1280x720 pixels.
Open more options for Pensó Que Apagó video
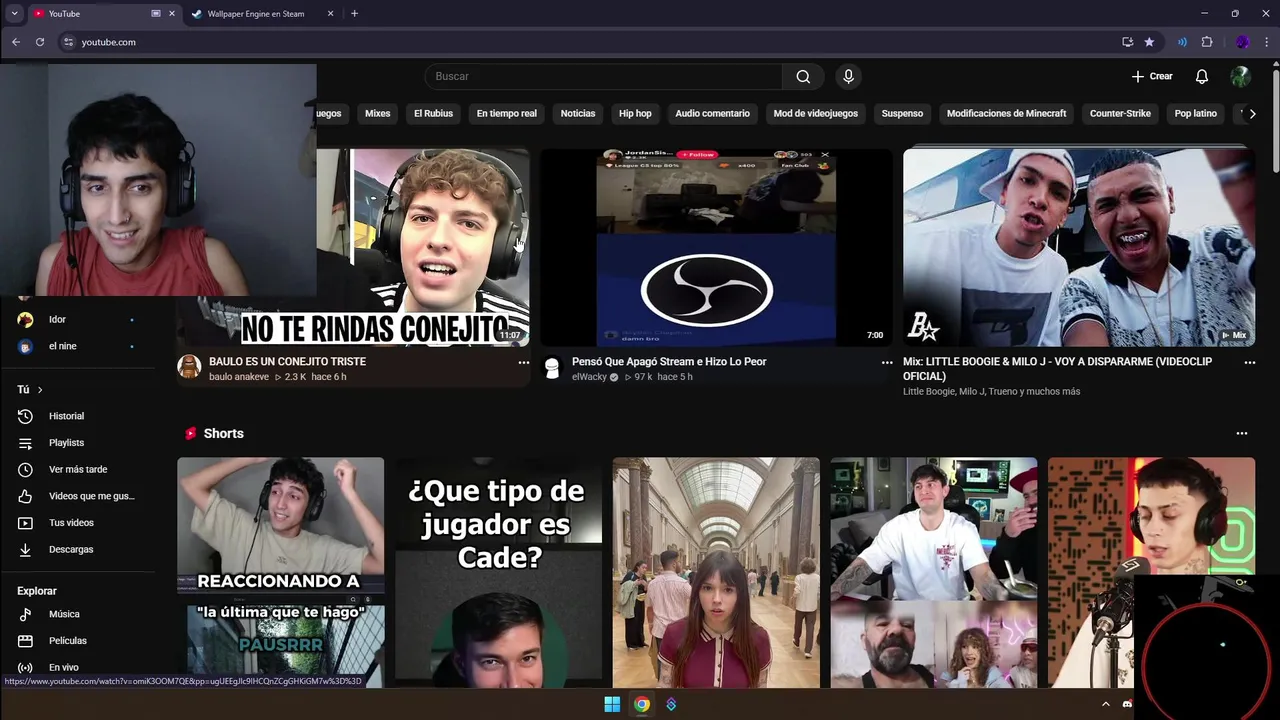pyautogui.click(x=886, y=363)
